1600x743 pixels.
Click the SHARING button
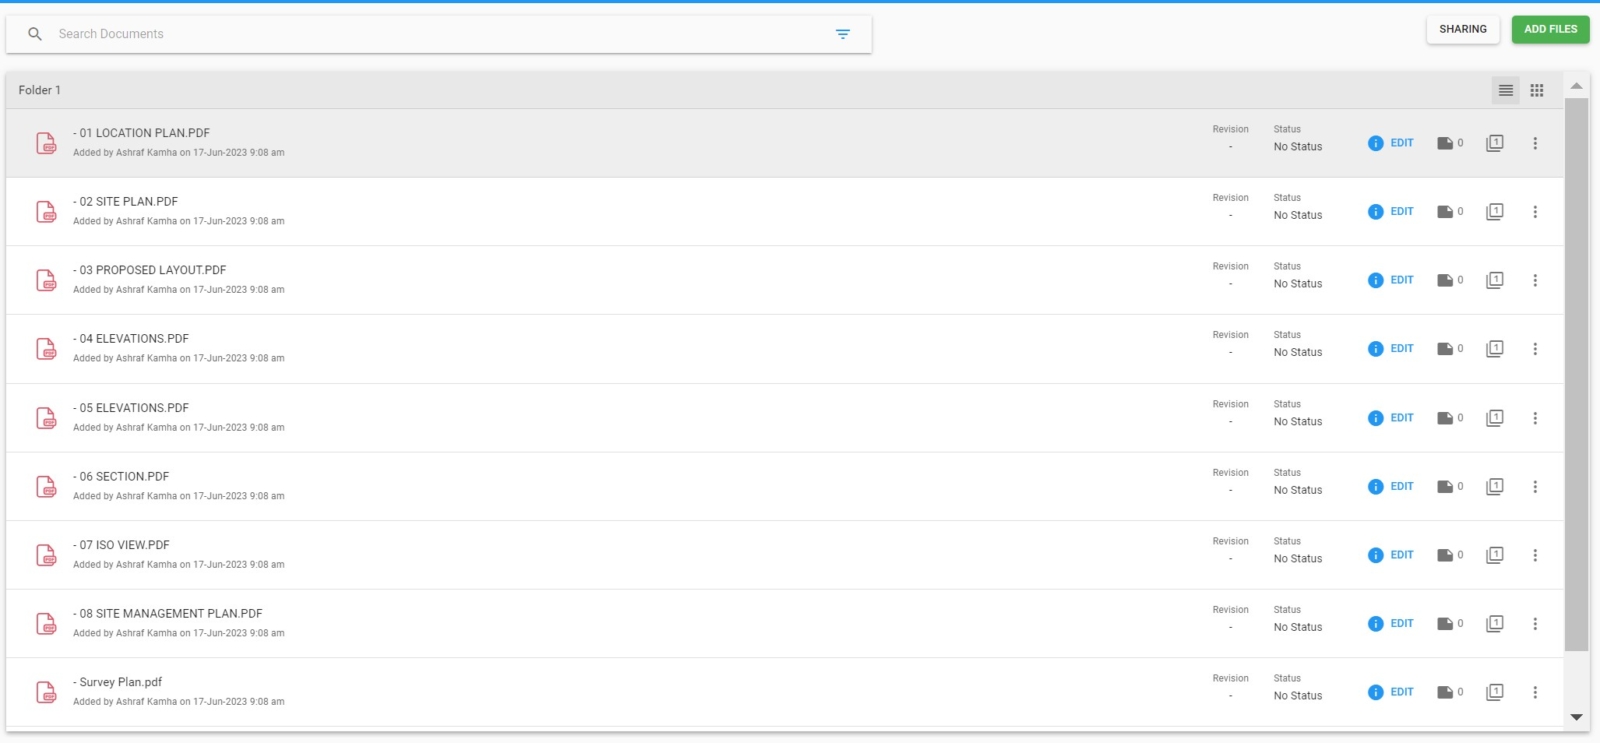pos(1463,29)
